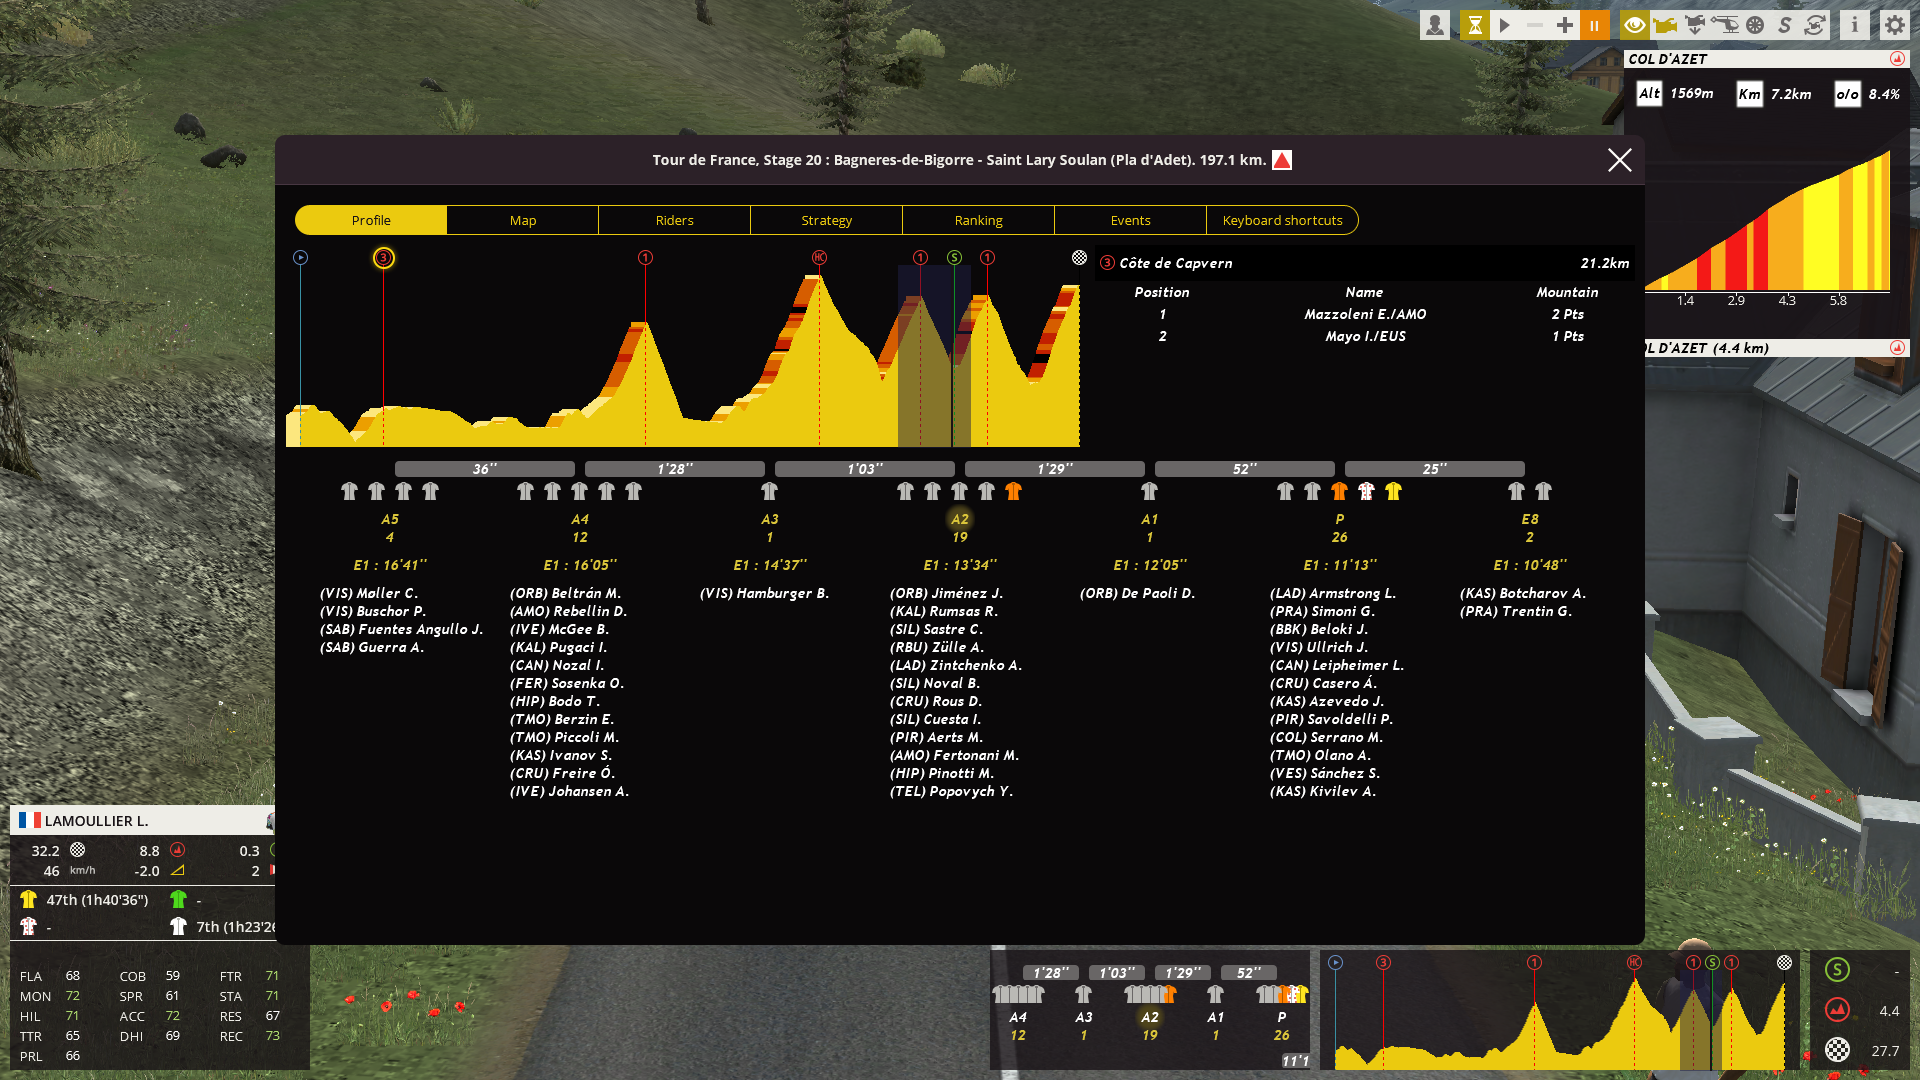This screenshot has height=1080, width=1920.
Task: Click Mazzoleni E./AMO in mountain results
Action: click(x=1365, y=314)
